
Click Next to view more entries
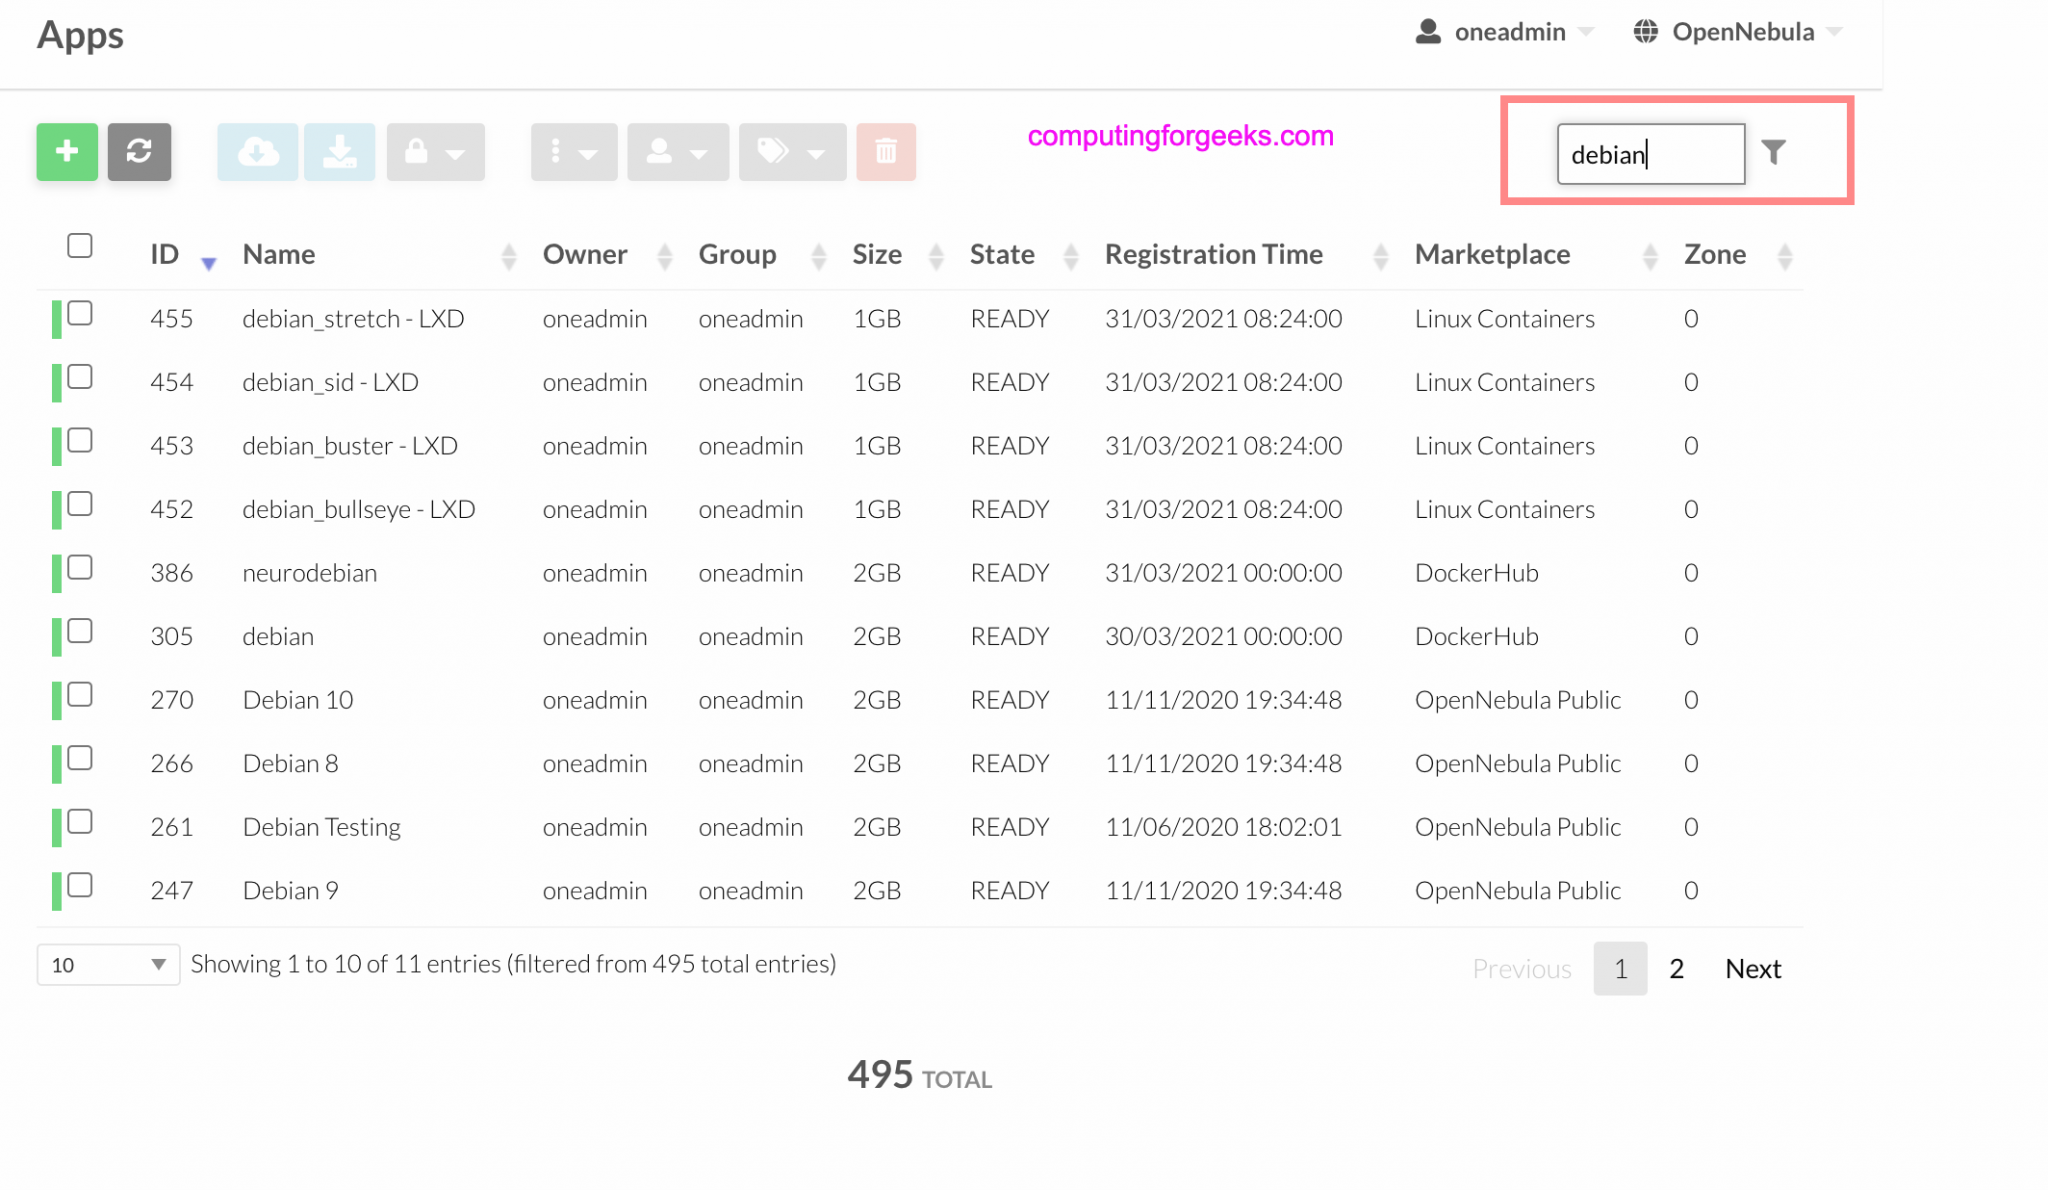(1752, 968)
